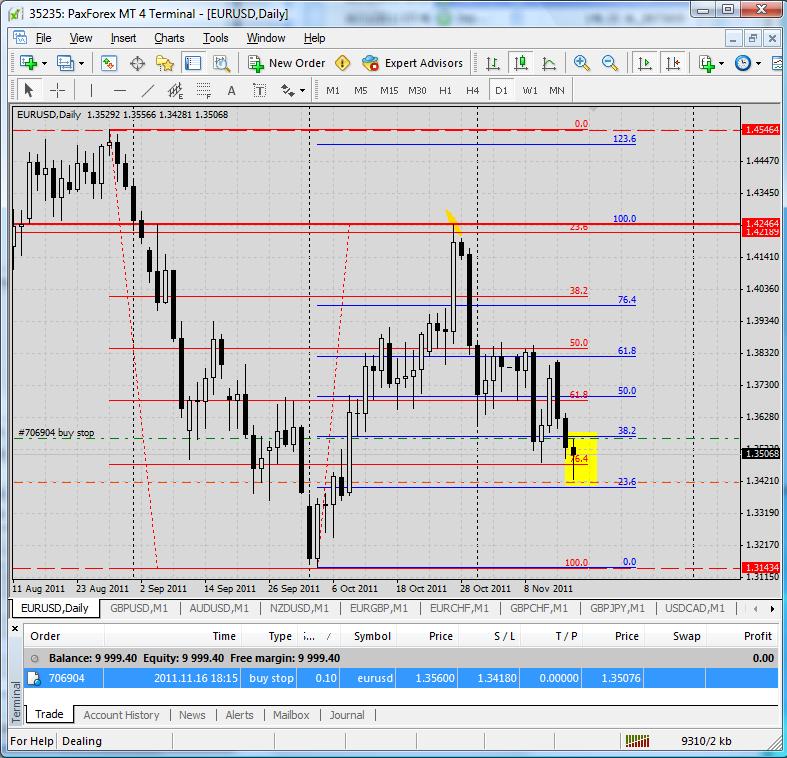Toggle Chart Shift option
Viewport: 787px width, 758px height.
(673, 63)
